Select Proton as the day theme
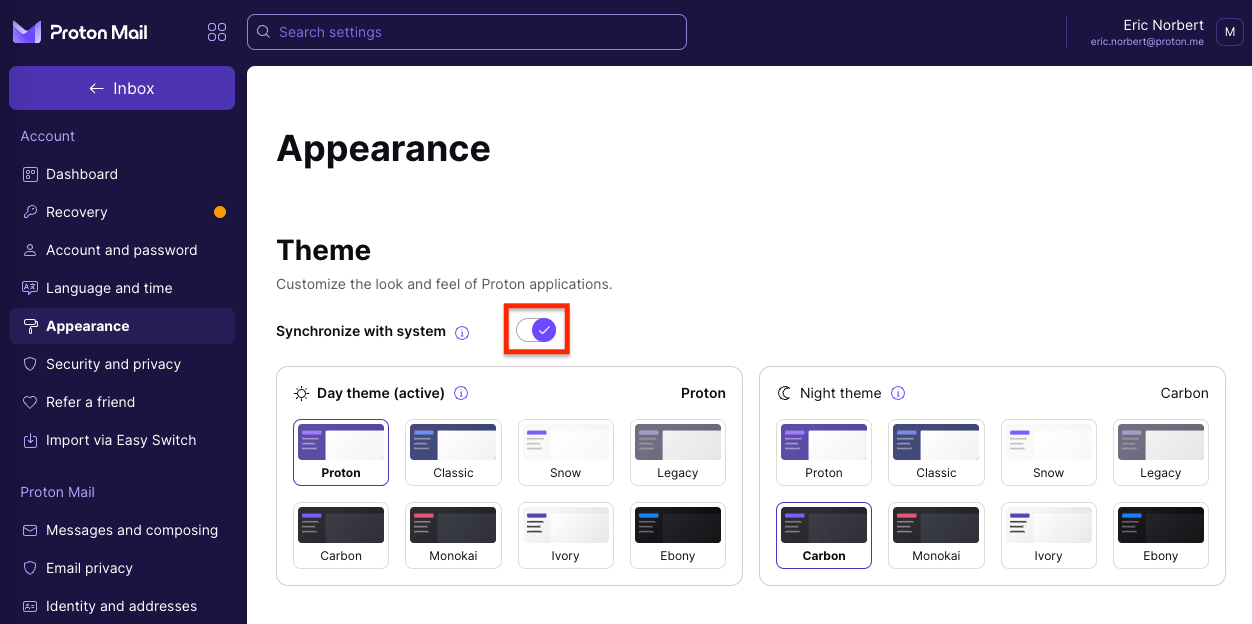 click(x=341, y=452)
